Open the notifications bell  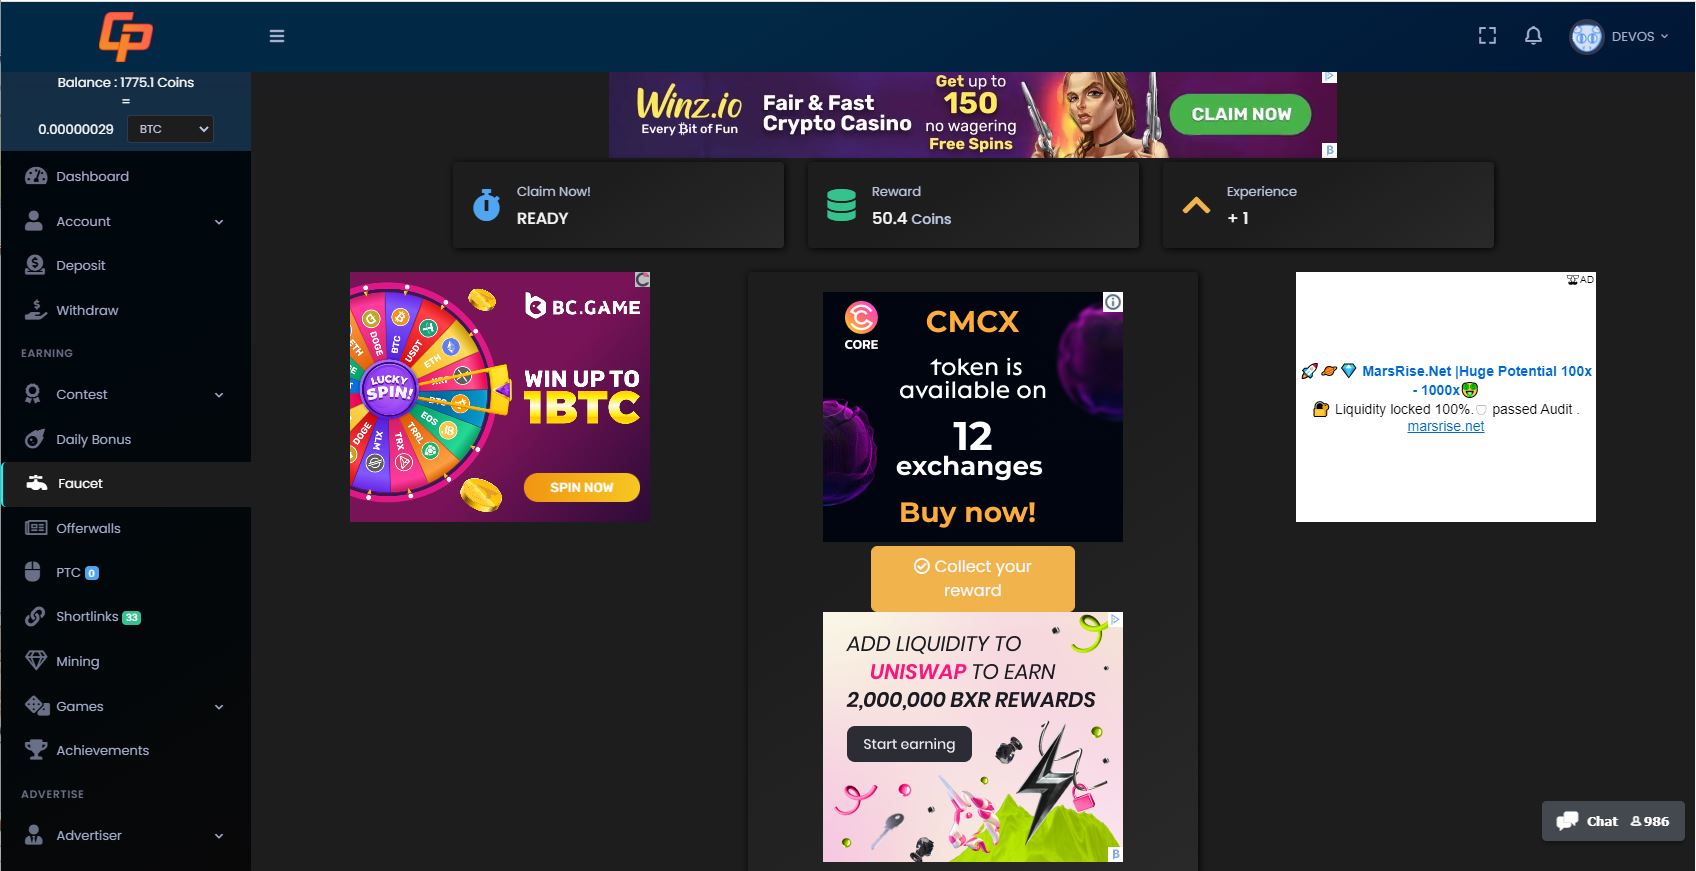(1533, 36)
